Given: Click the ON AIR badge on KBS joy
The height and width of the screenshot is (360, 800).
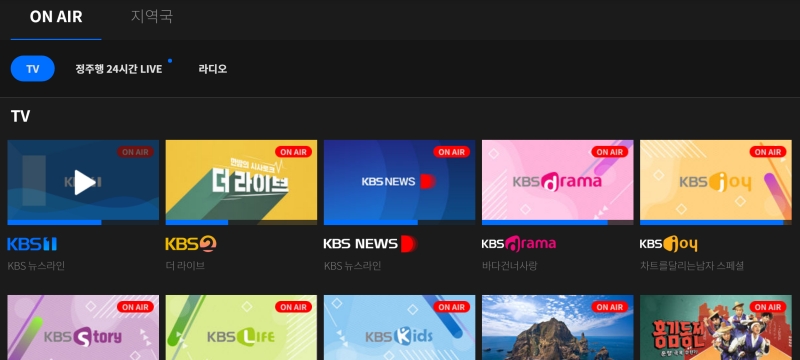Looking at the screenshot, I should [x=768, y=152].
